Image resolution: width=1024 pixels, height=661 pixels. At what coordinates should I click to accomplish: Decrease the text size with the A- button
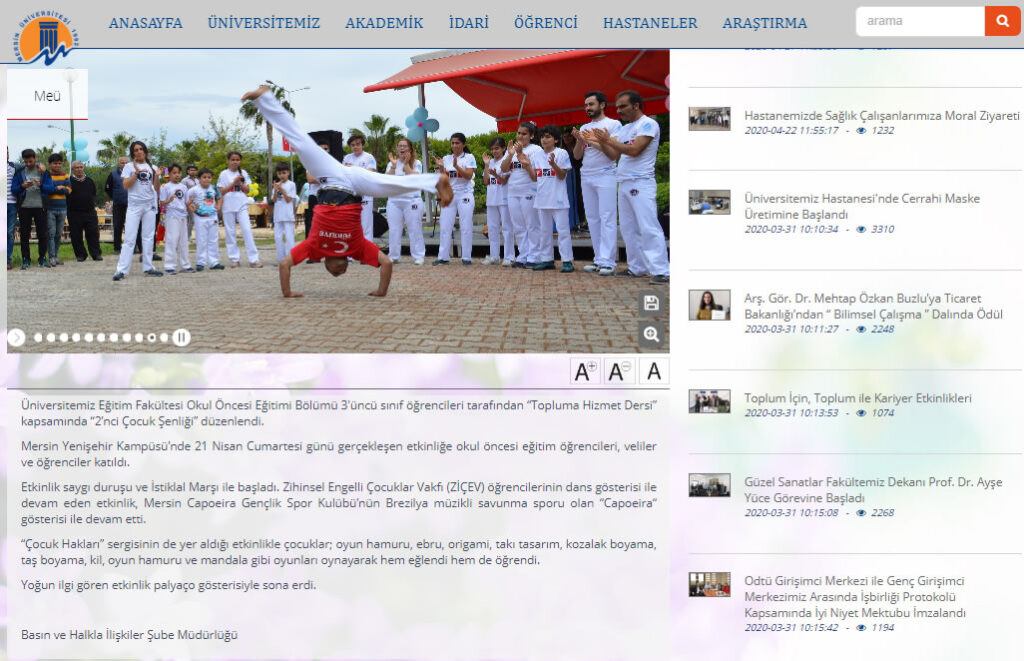[x=618, y=372]
